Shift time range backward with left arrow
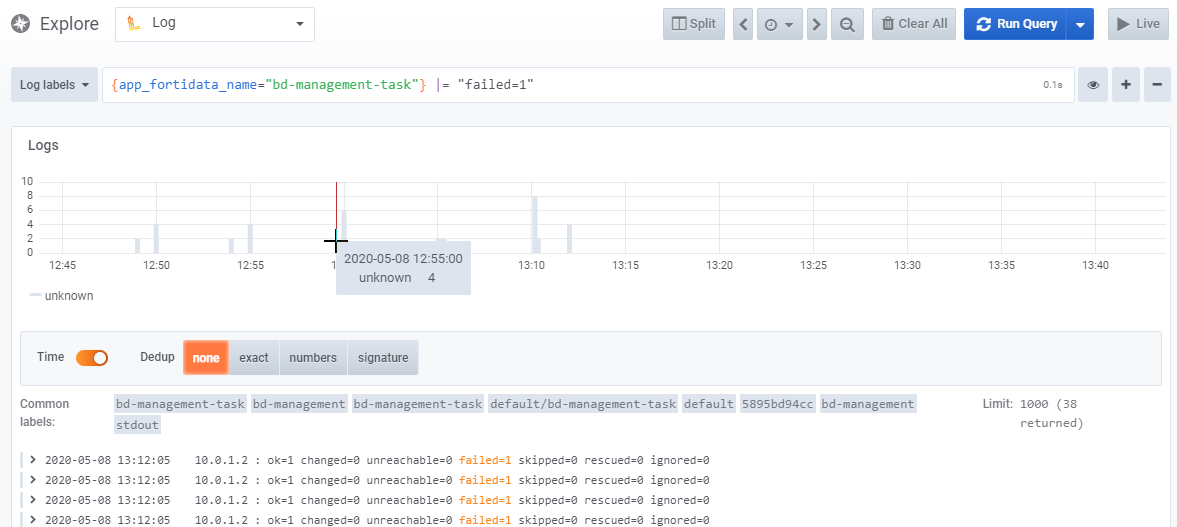1177x527 pixels. (743, 24)
